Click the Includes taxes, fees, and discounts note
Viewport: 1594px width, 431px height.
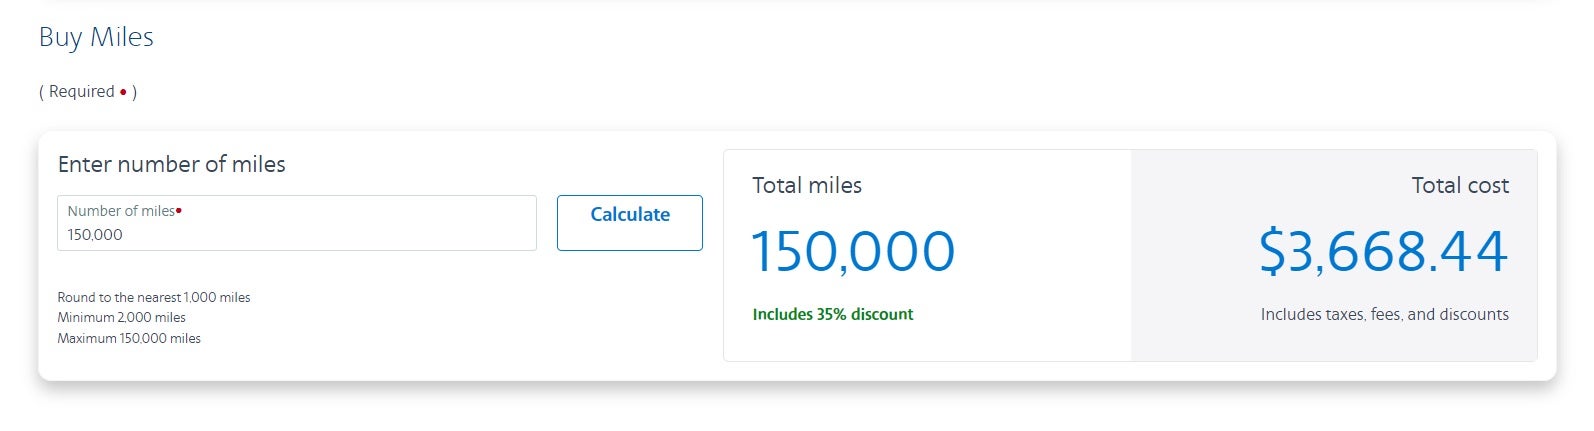click(x=1384, y=314)
